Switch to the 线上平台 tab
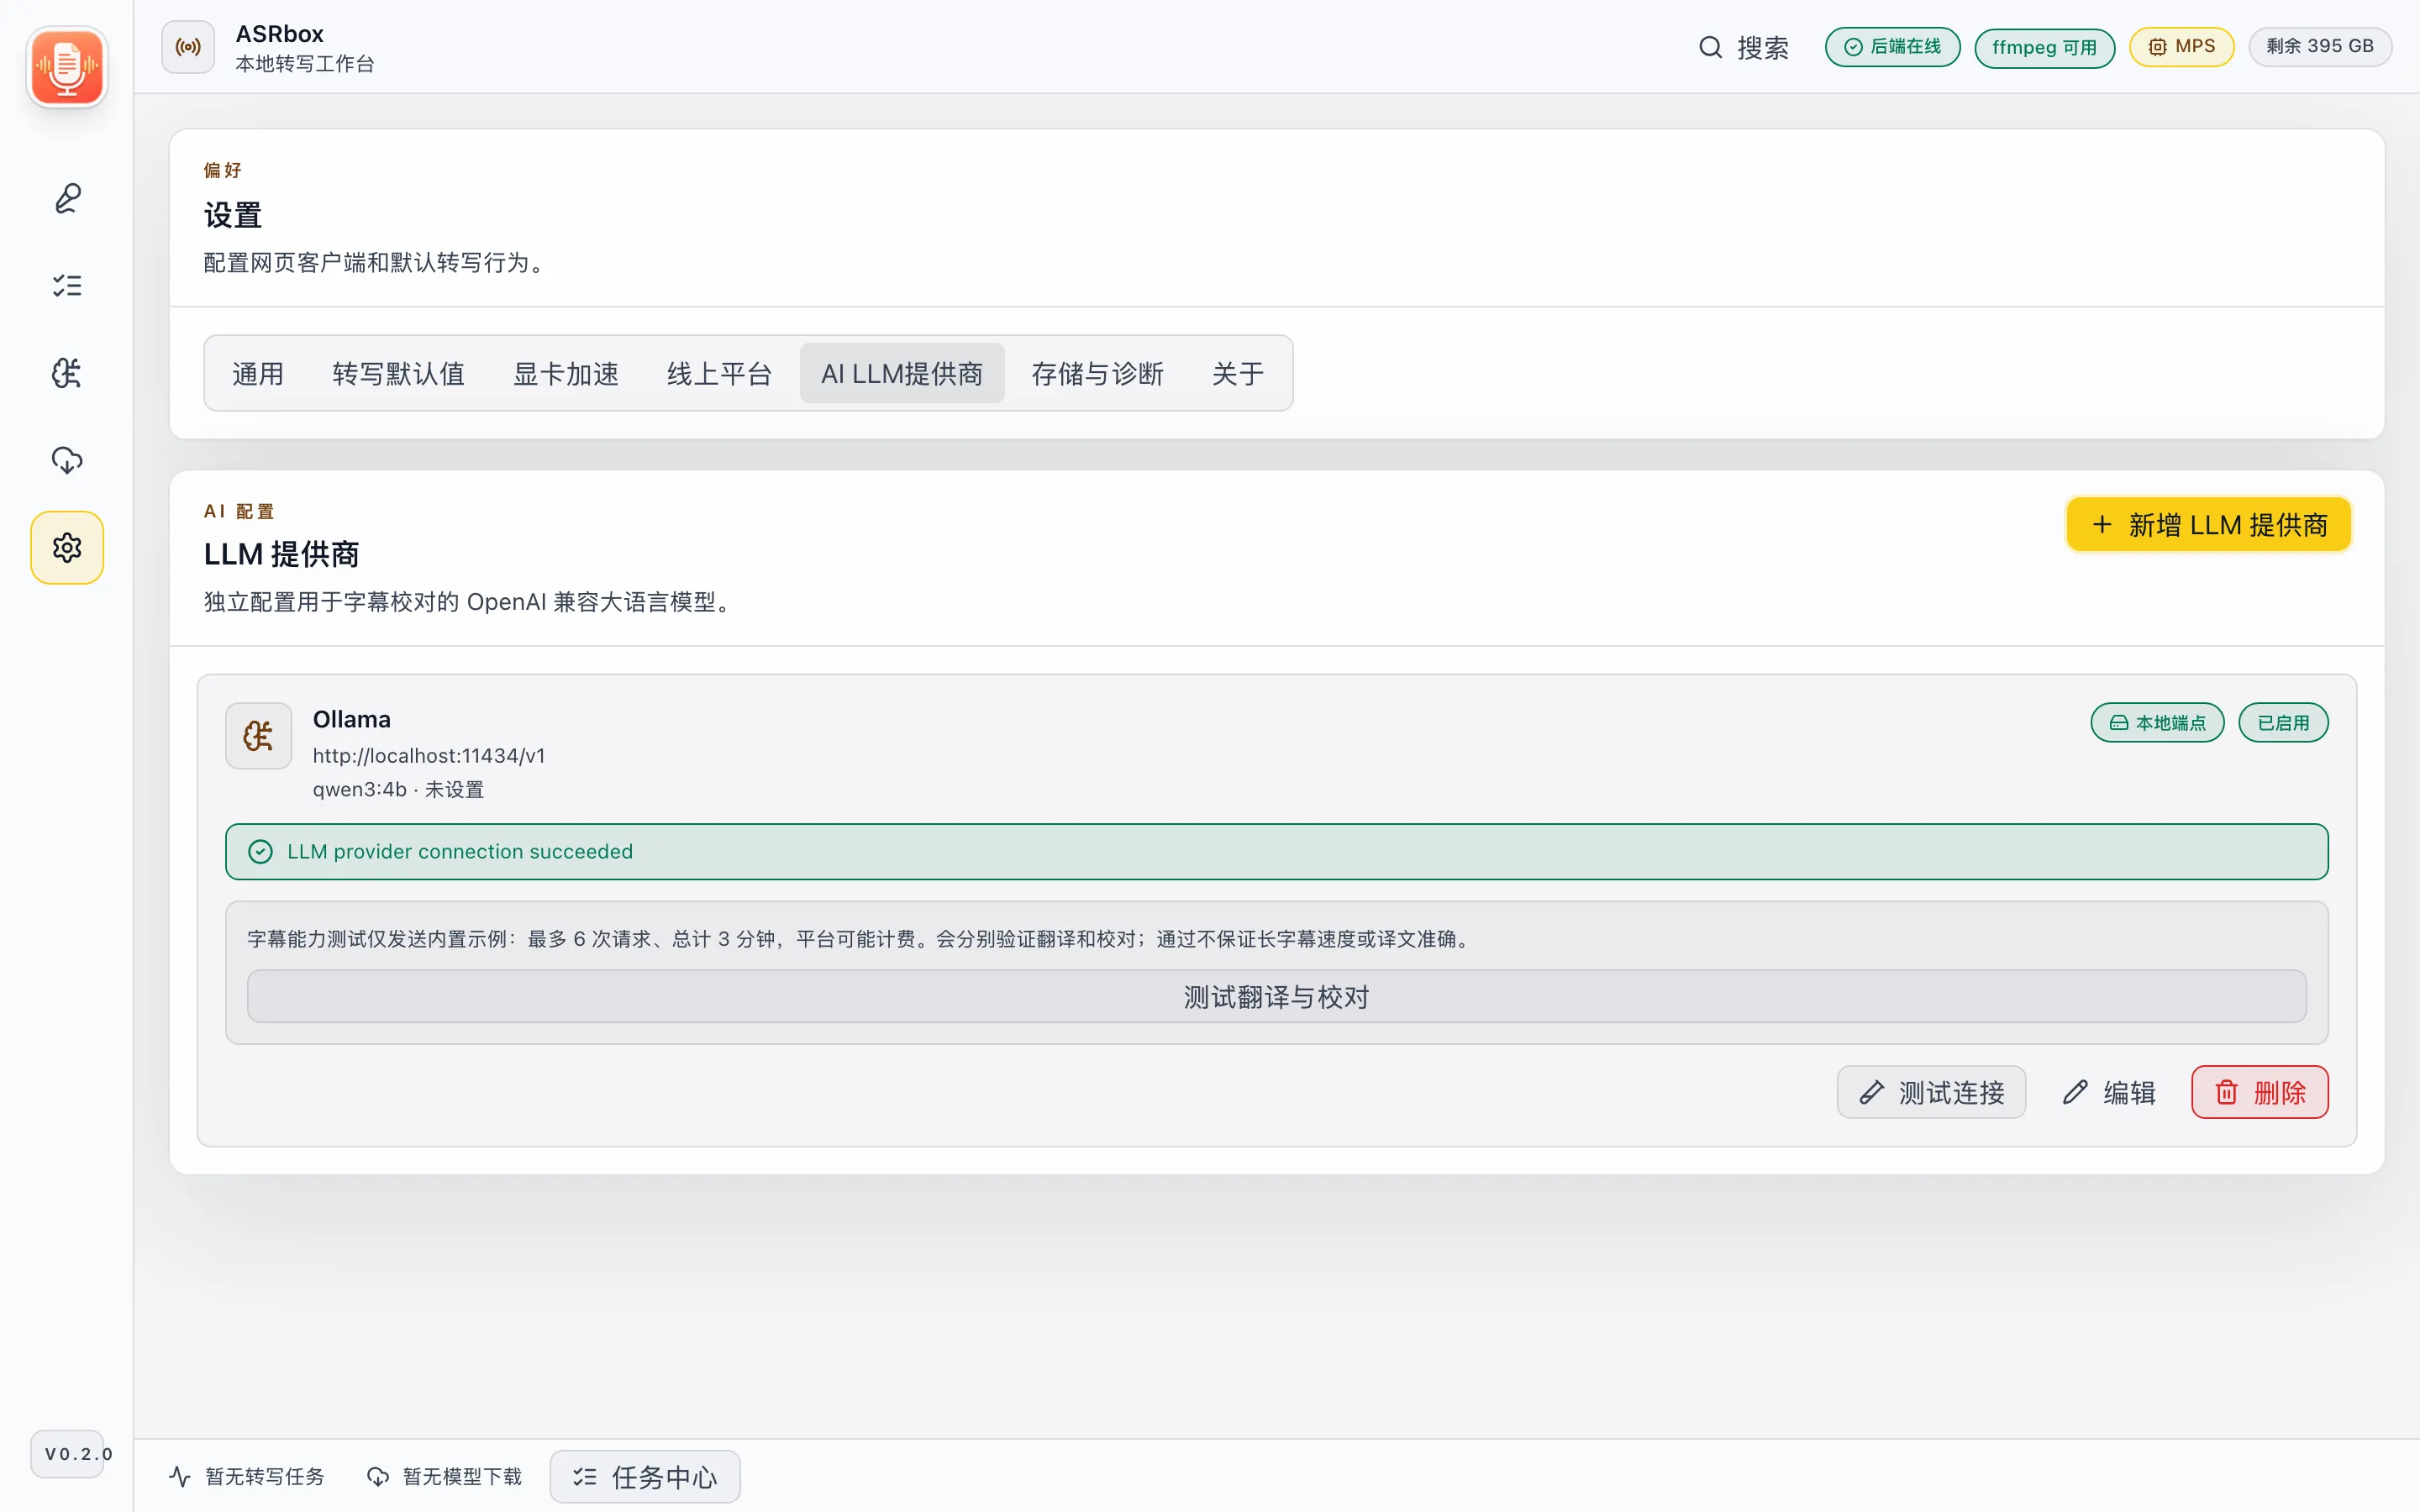 coord(719,373)
